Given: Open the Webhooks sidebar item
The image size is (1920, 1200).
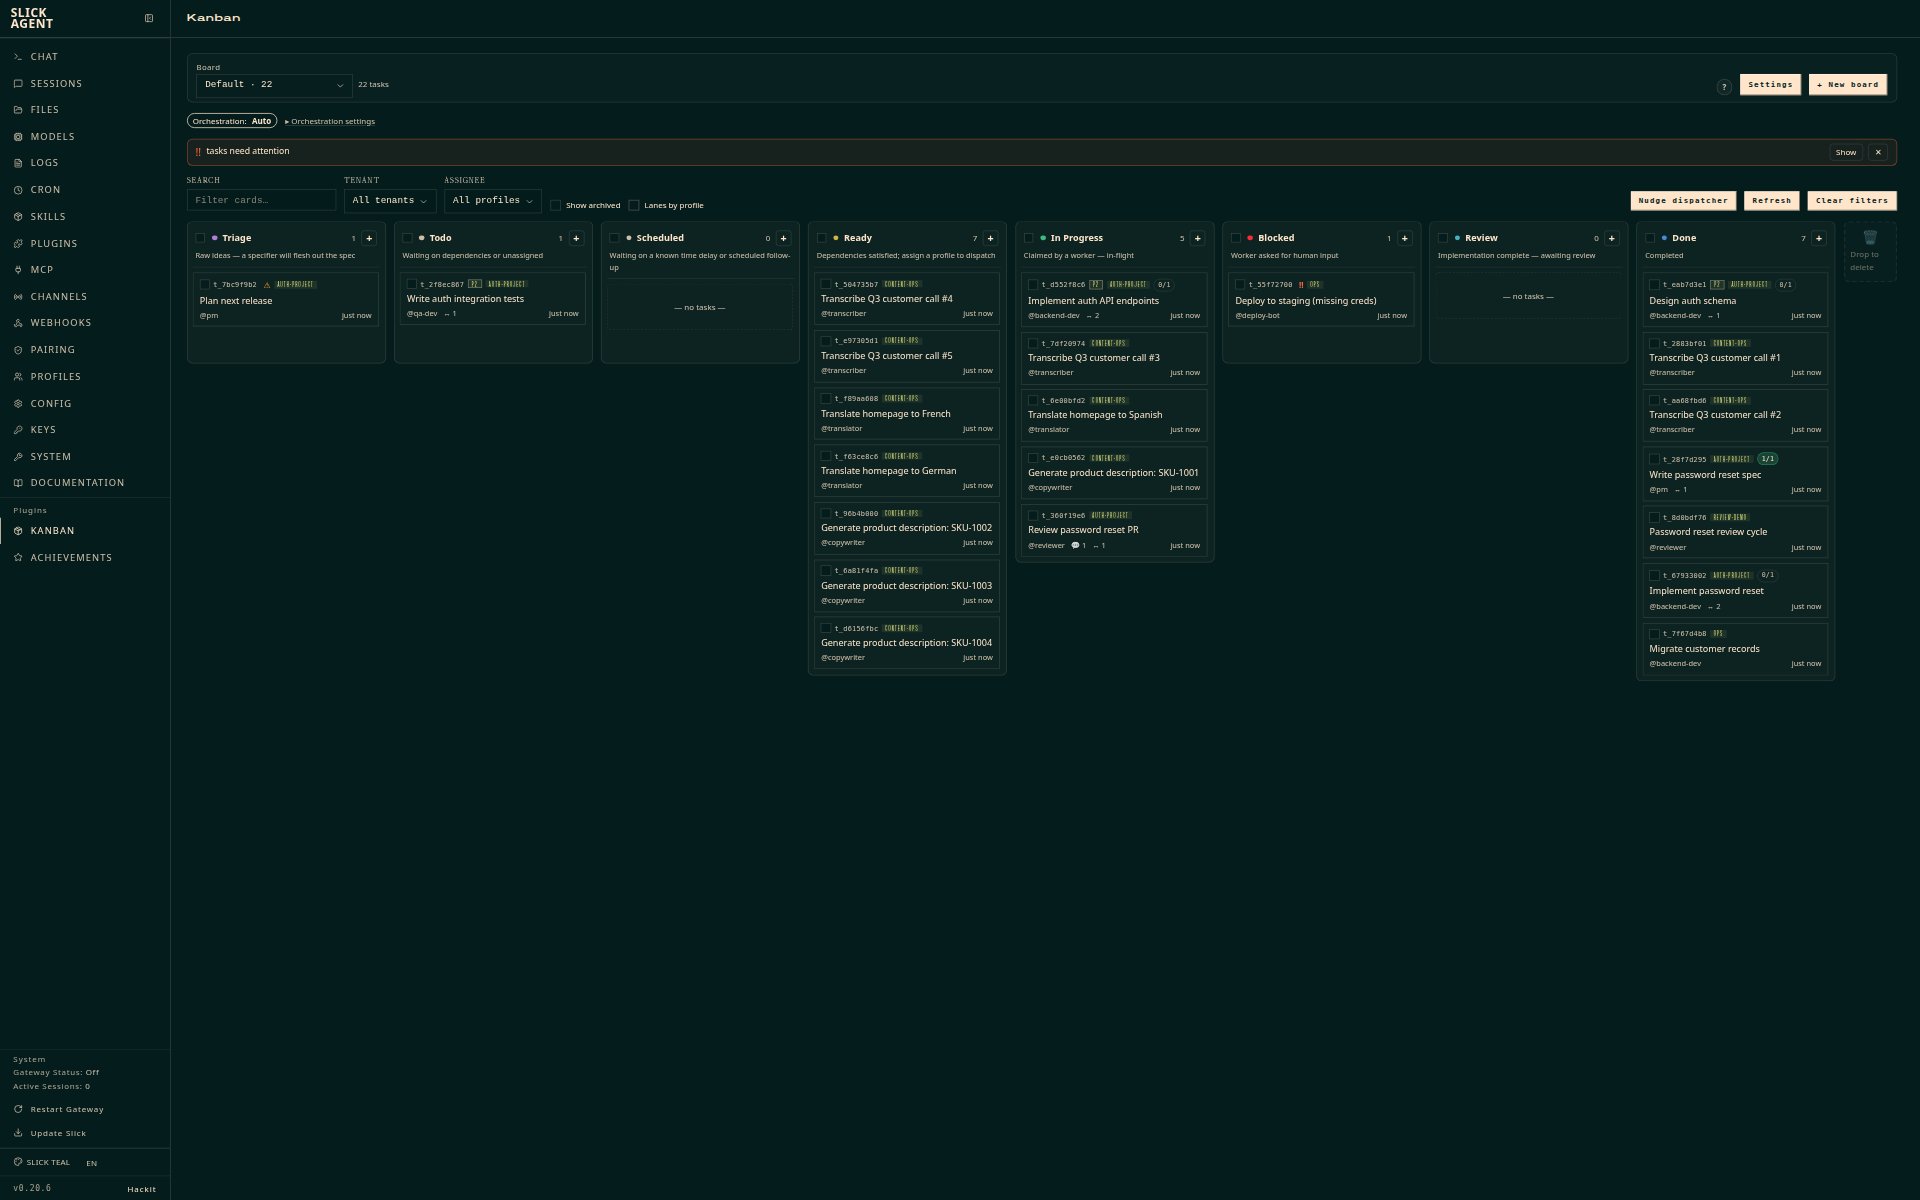Looking at the screenshot, I should [x=85, y=323].
